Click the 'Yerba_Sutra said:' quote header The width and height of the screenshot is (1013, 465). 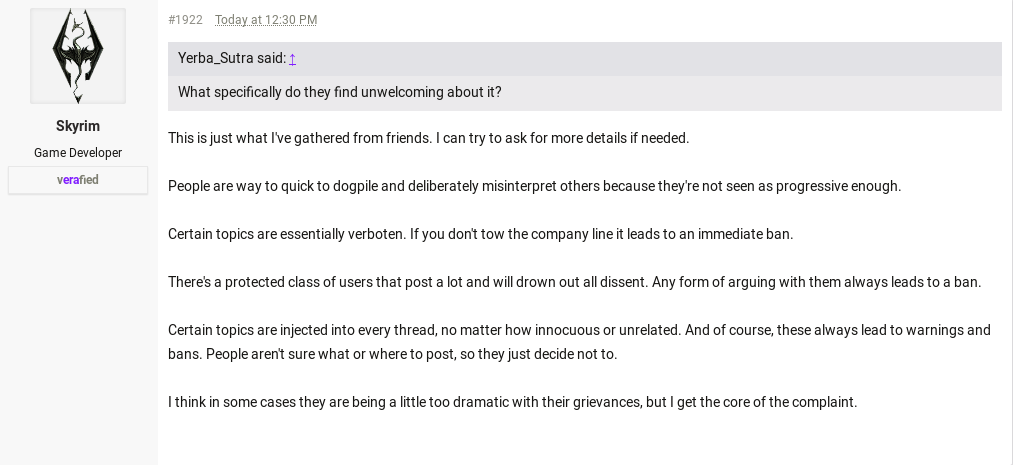[232, 58]
